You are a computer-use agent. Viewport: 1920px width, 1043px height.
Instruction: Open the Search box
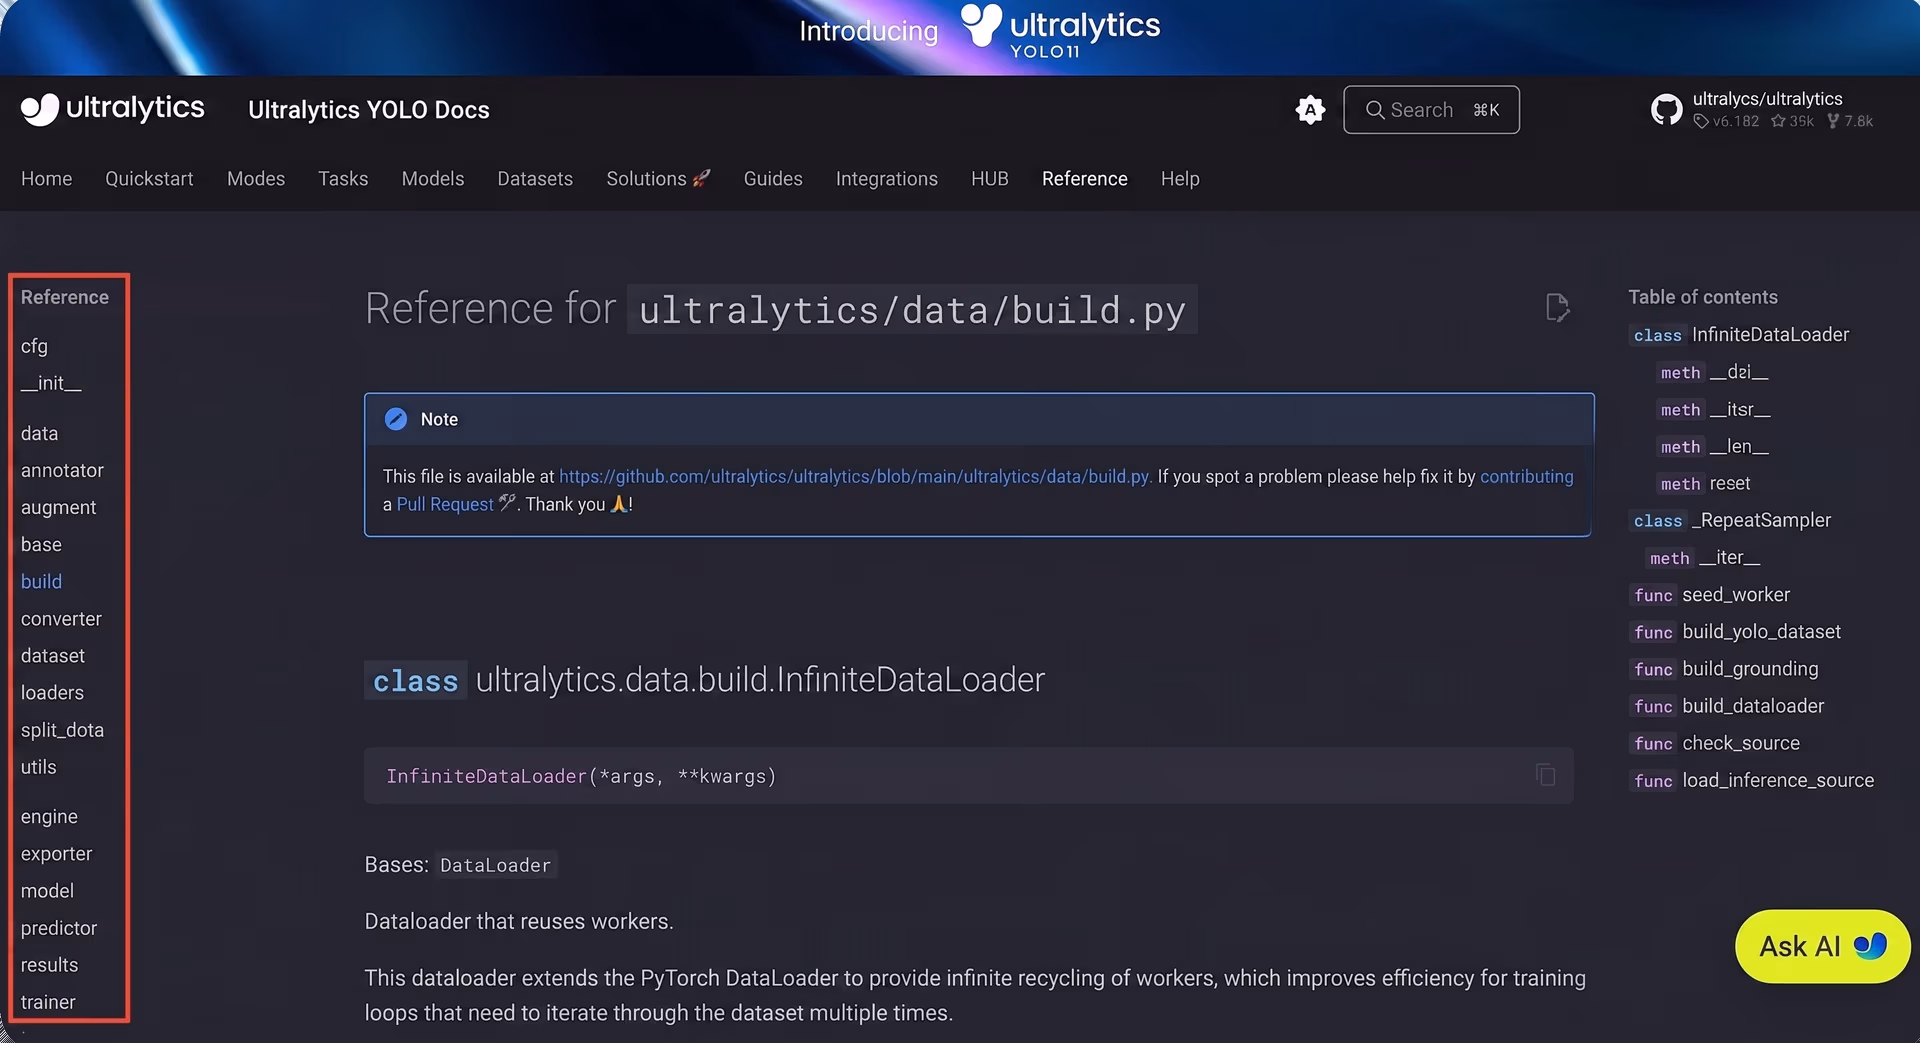pyautogui.click(x=1431, y=110)
